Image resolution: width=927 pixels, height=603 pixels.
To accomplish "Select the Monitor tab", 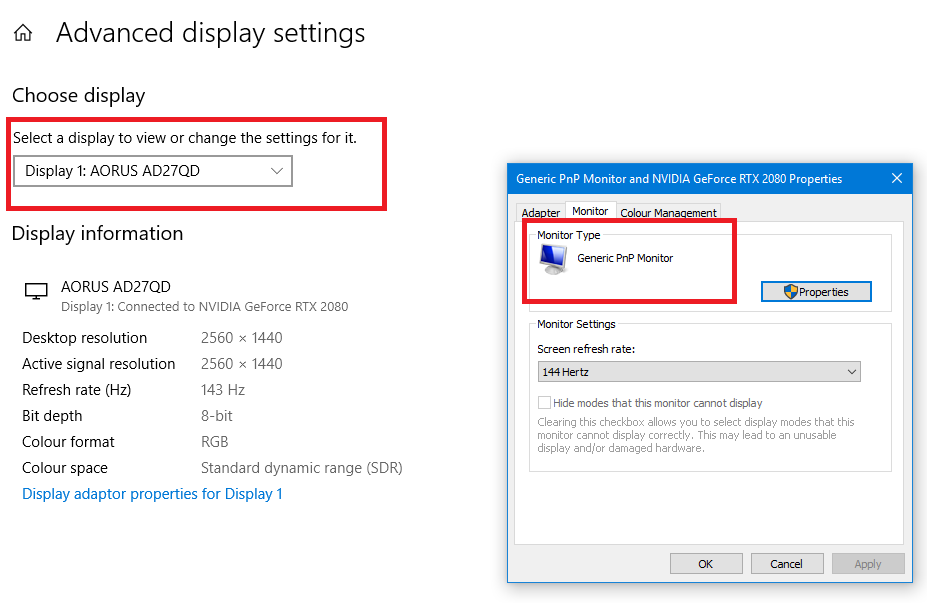I will coord(590,211).
